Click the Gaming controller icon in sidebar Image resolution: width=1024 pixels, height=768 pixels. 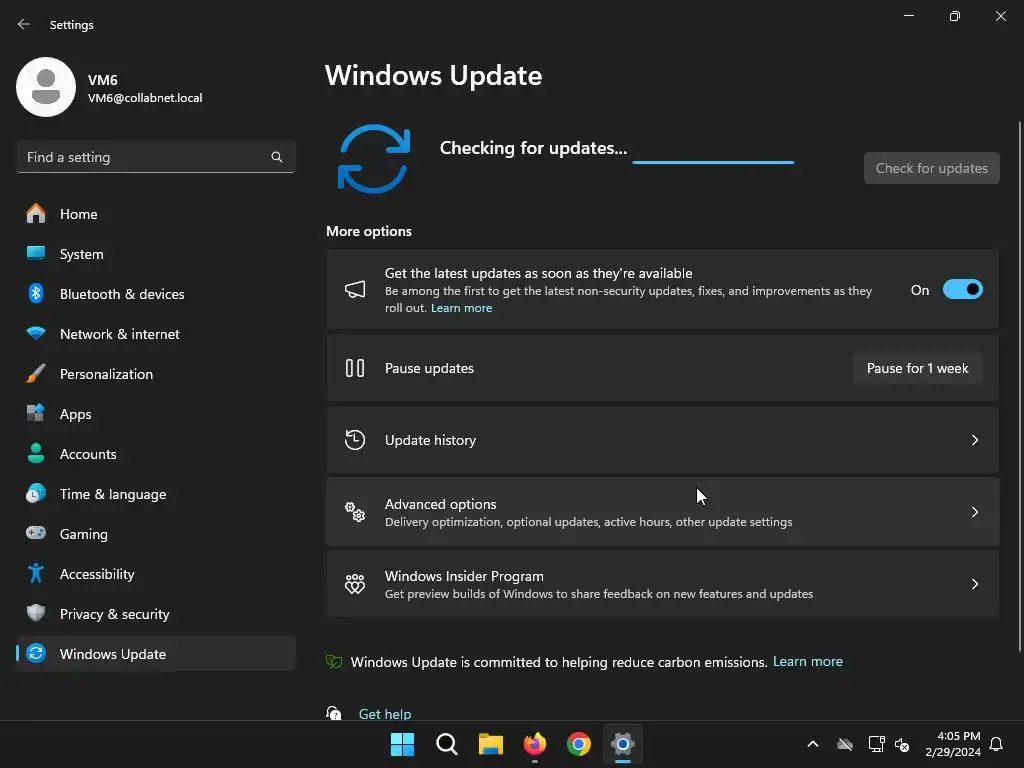click(x=36, y=533)
